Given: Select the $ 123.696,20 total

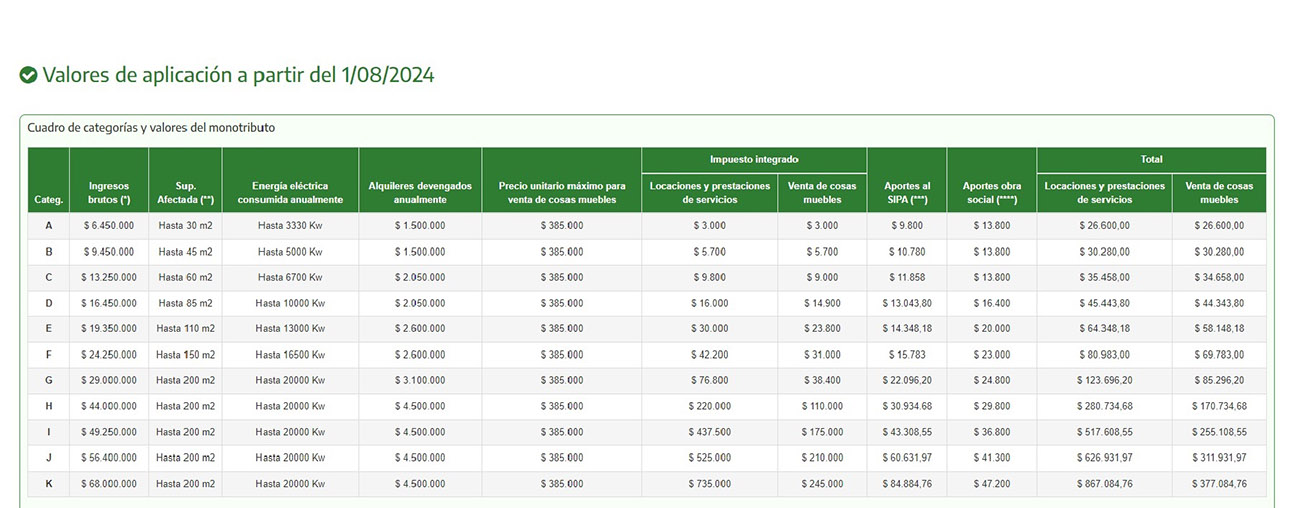Looking at the screenshot, I should coord(1105,381).
